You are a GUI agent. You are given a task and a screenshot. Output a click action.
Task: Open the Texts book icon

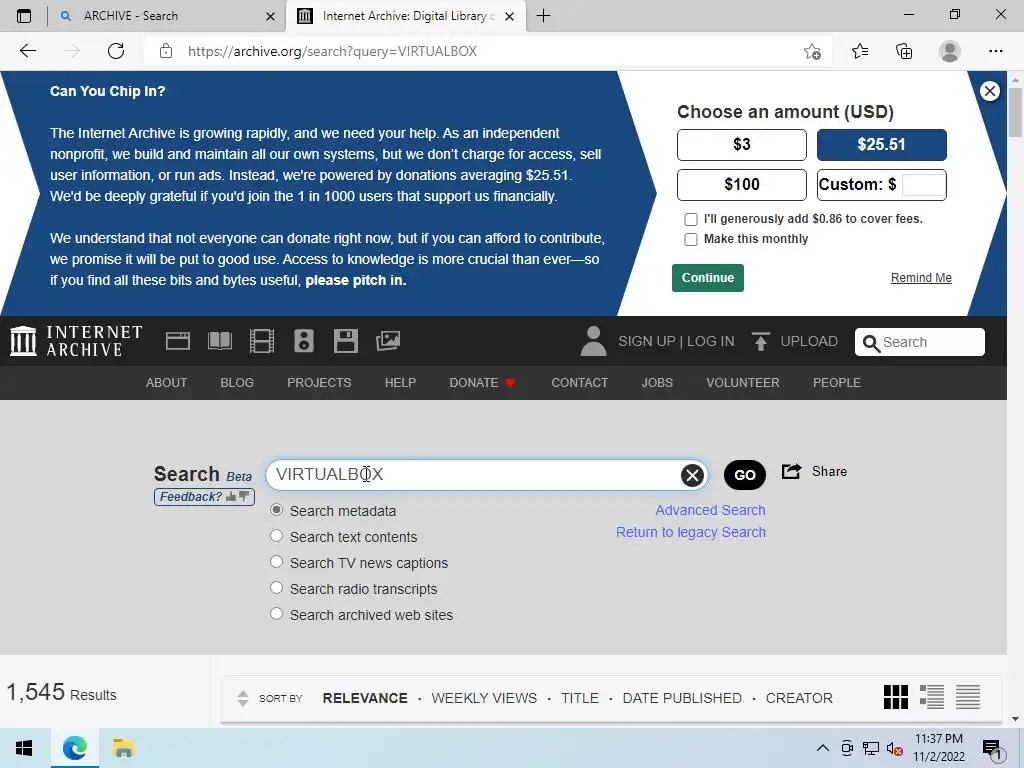220,341
